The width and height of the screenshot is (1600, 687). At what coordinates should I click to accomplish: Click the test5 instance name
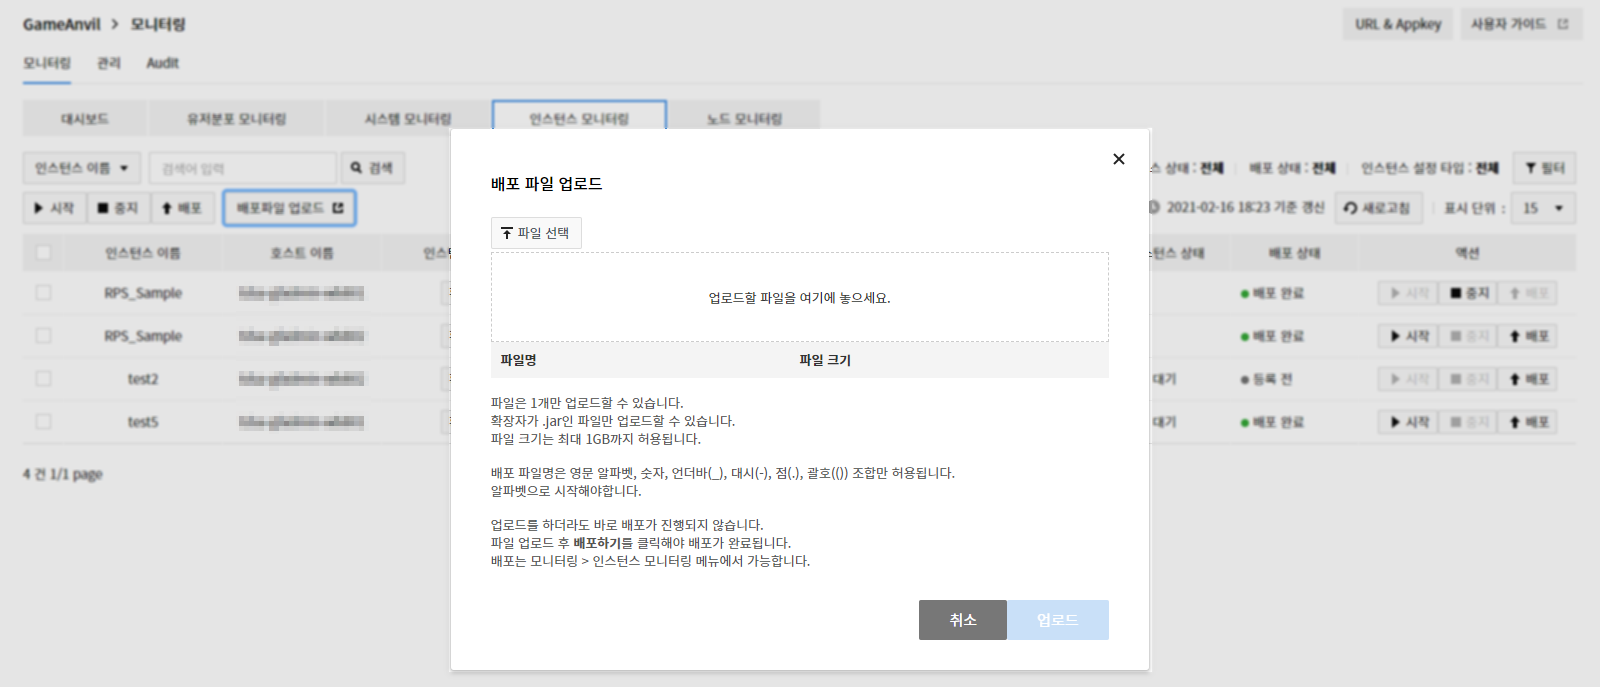coord(143,422)
